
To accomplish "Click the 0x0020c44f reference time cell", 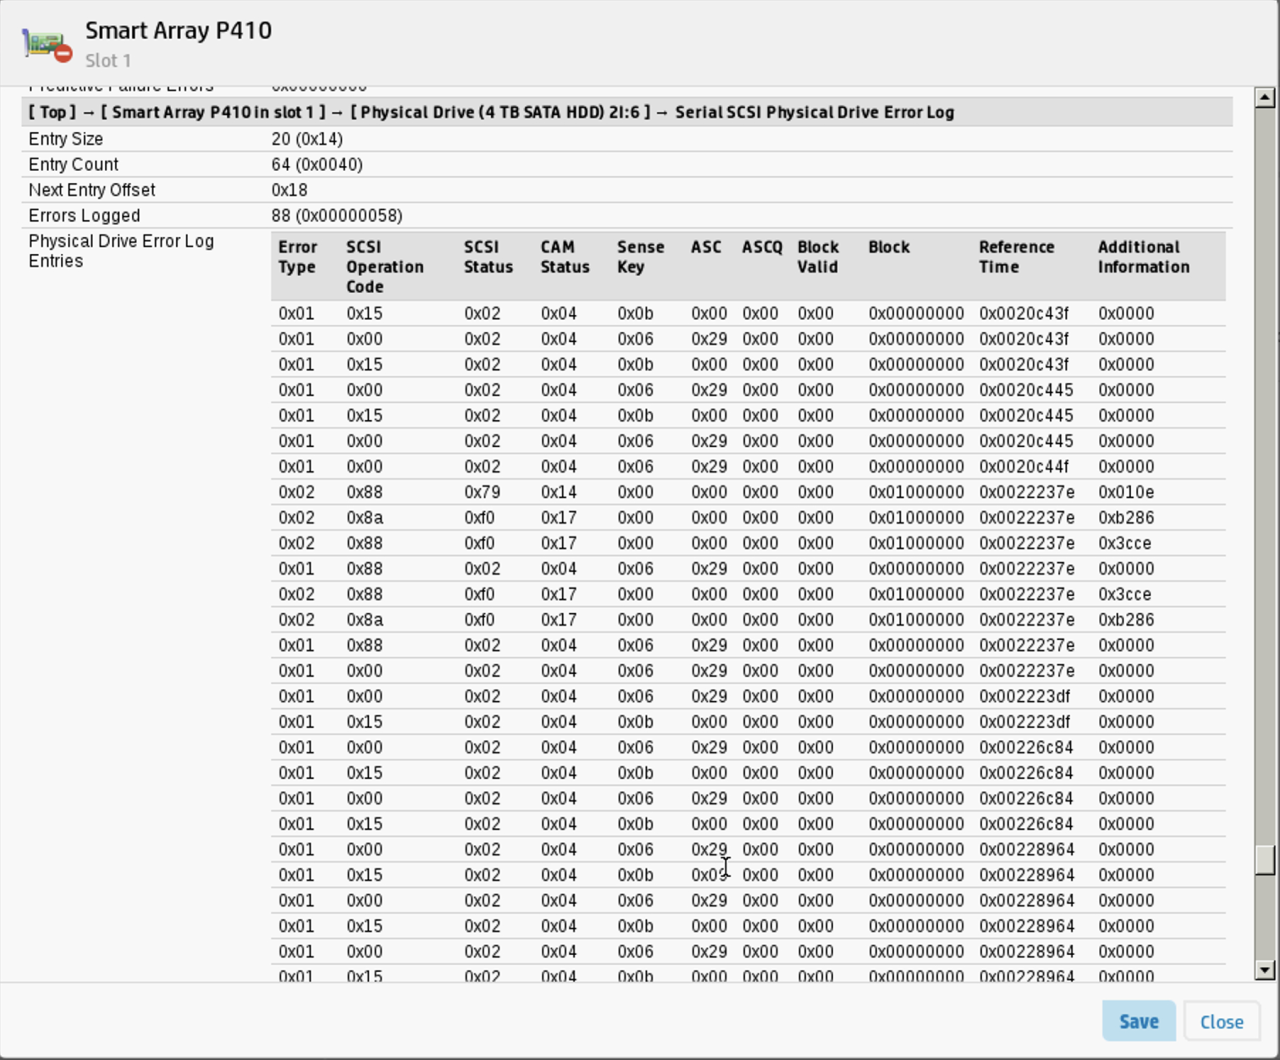I will point(1024,467).
